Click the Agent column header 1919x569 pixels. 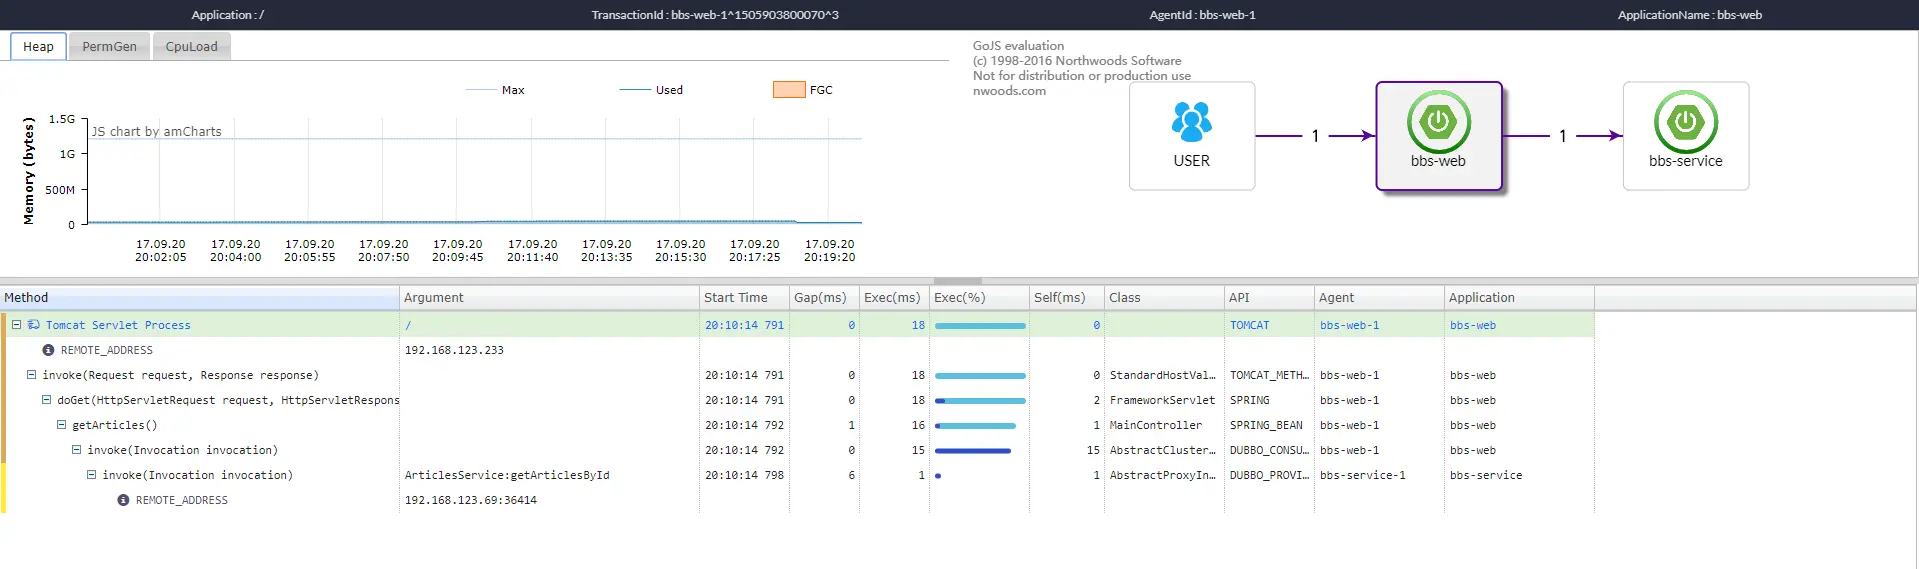pos(1379,298)
